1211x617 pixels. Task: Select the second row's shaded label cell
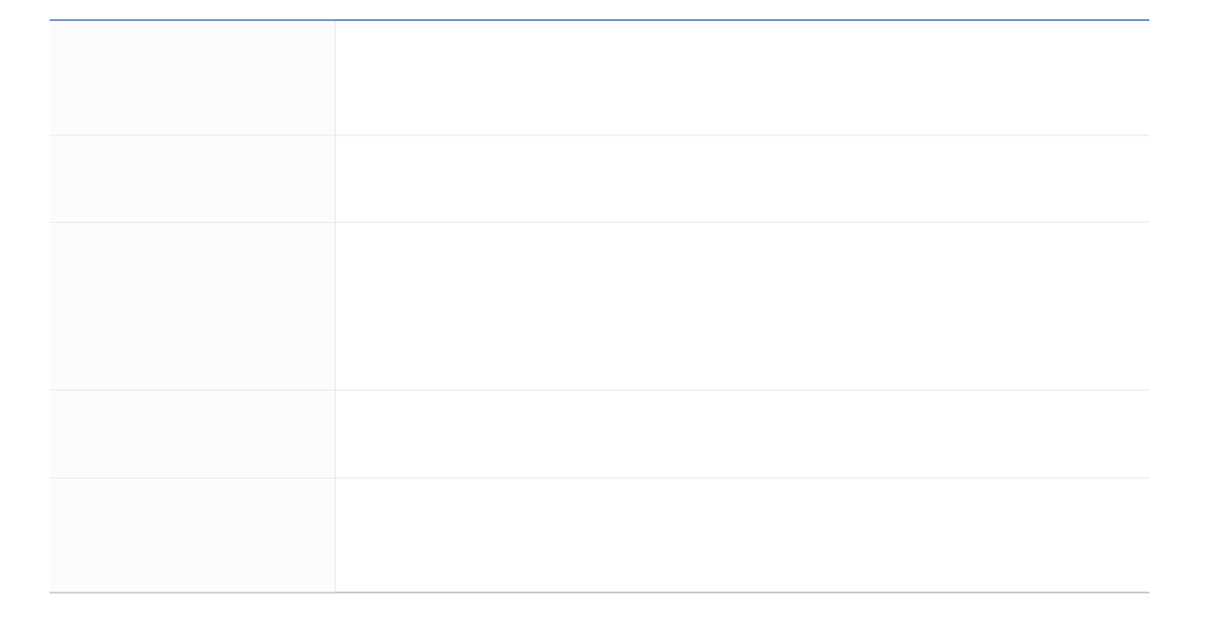coord(192,179)
